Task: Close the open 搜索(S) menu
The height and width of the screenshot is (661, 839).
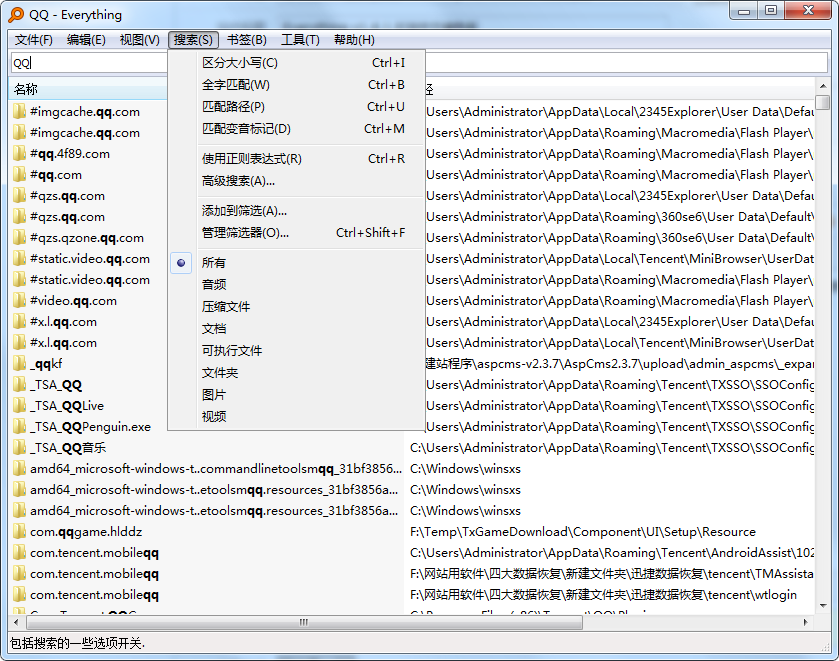Action: pyautogui.click(x=193, y=40)
